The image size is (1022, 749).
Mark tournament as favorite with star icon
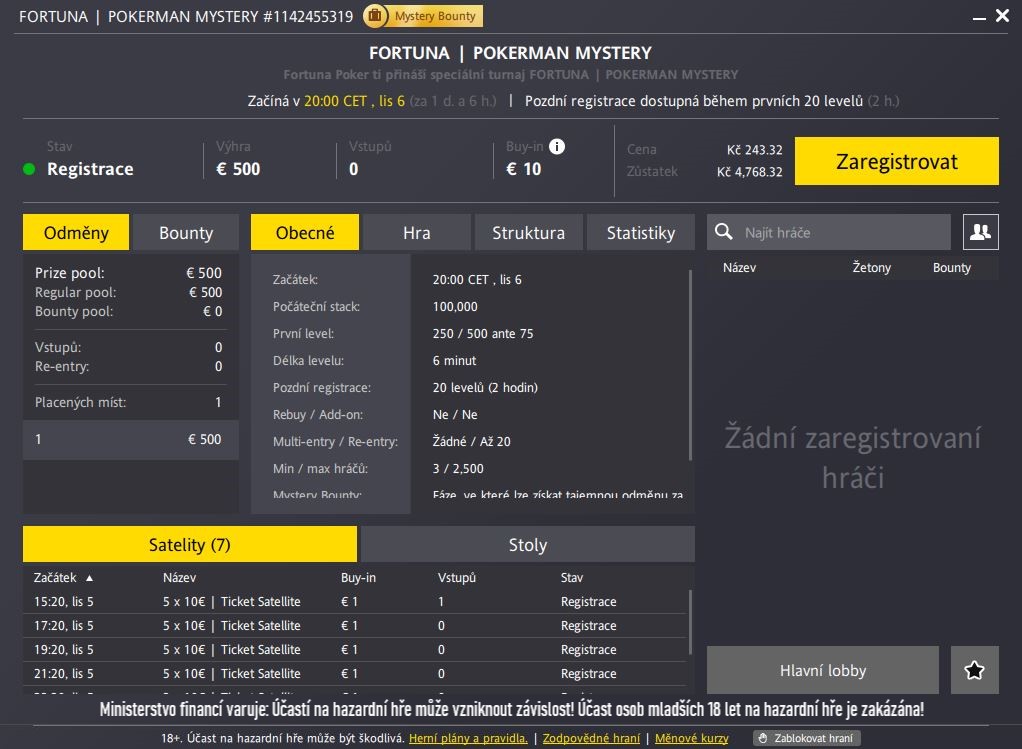(974, 671)
